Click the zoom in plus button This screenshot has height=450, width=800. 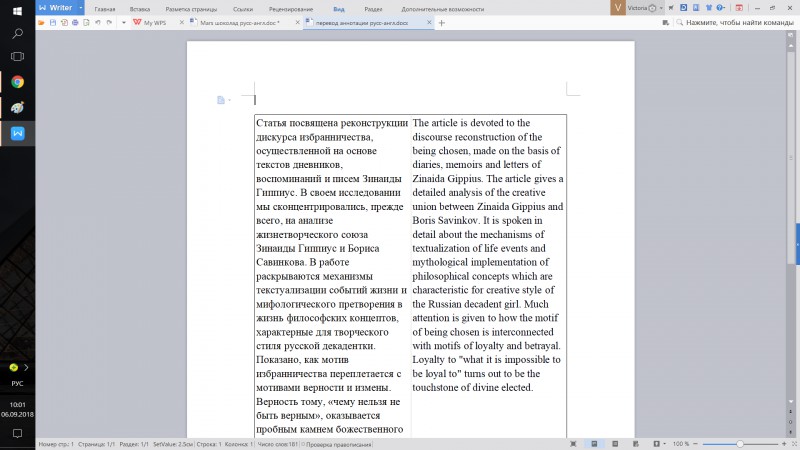pyautogui.click(x=784, y=444)
